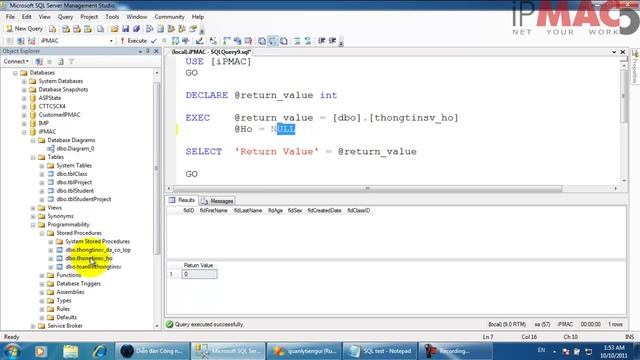Image resolution: width=640 pixels, height=360 pixels.
Task: Click Object Explorer Disconnect icon
Action: (x=39, y=62)
